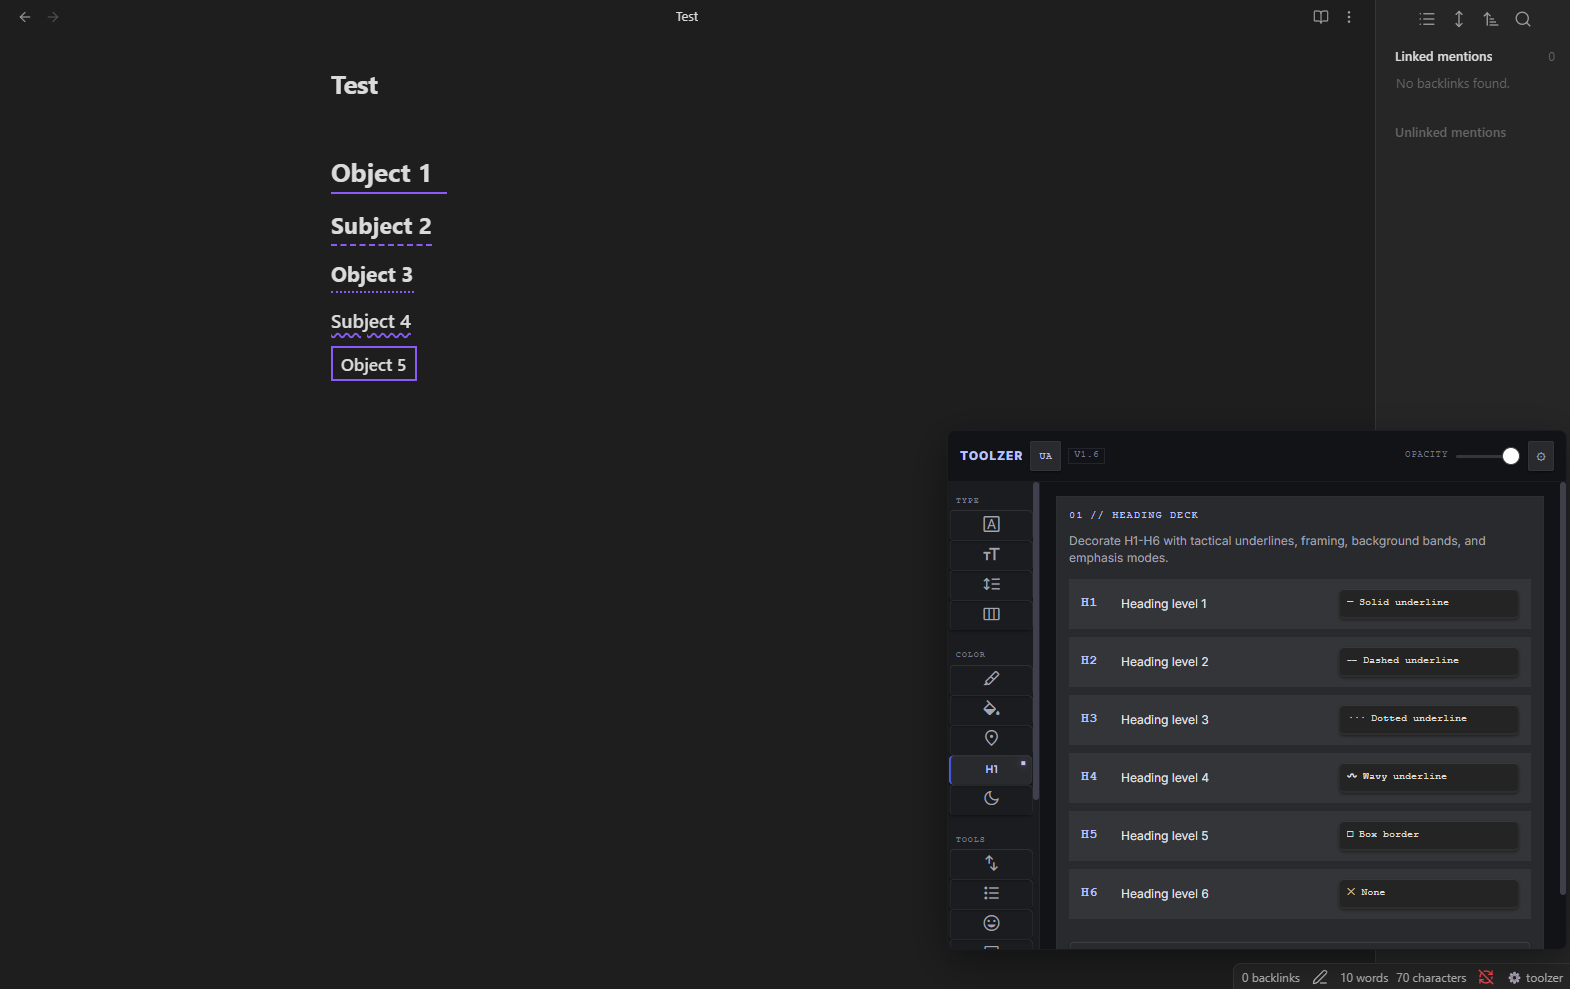Click the show more context arrows icon
The width and height of the screenshot is (1570, 989).
(x=1459, y=19)
